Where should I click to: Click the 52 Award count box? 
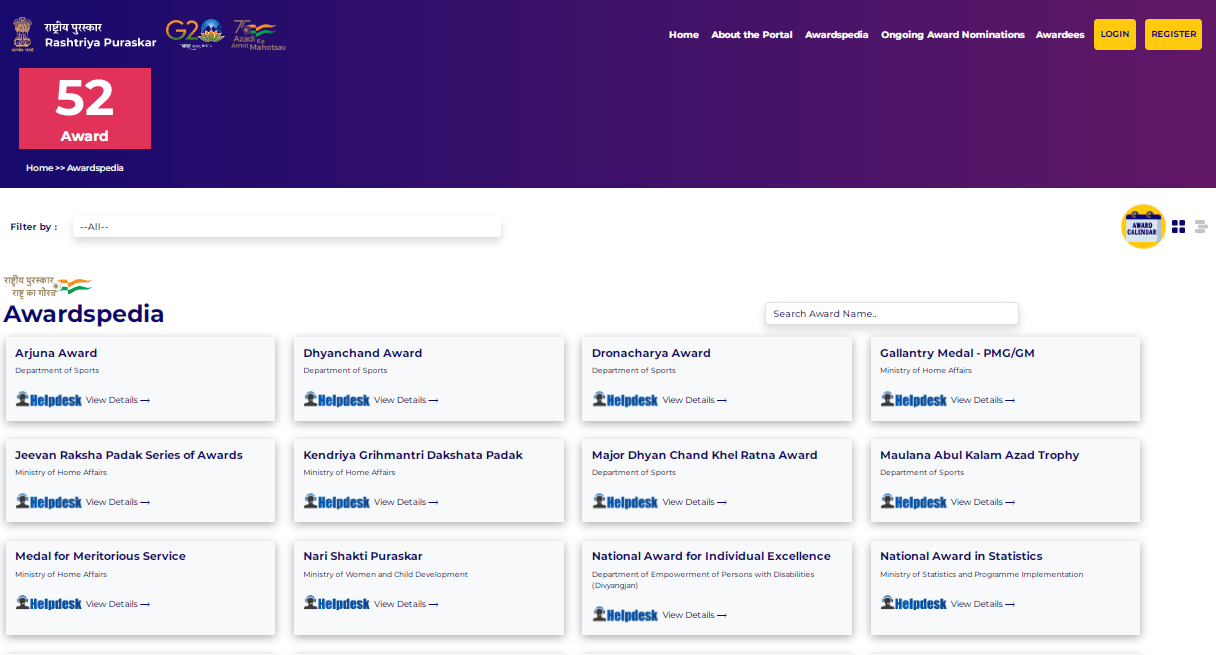point(85,108)
